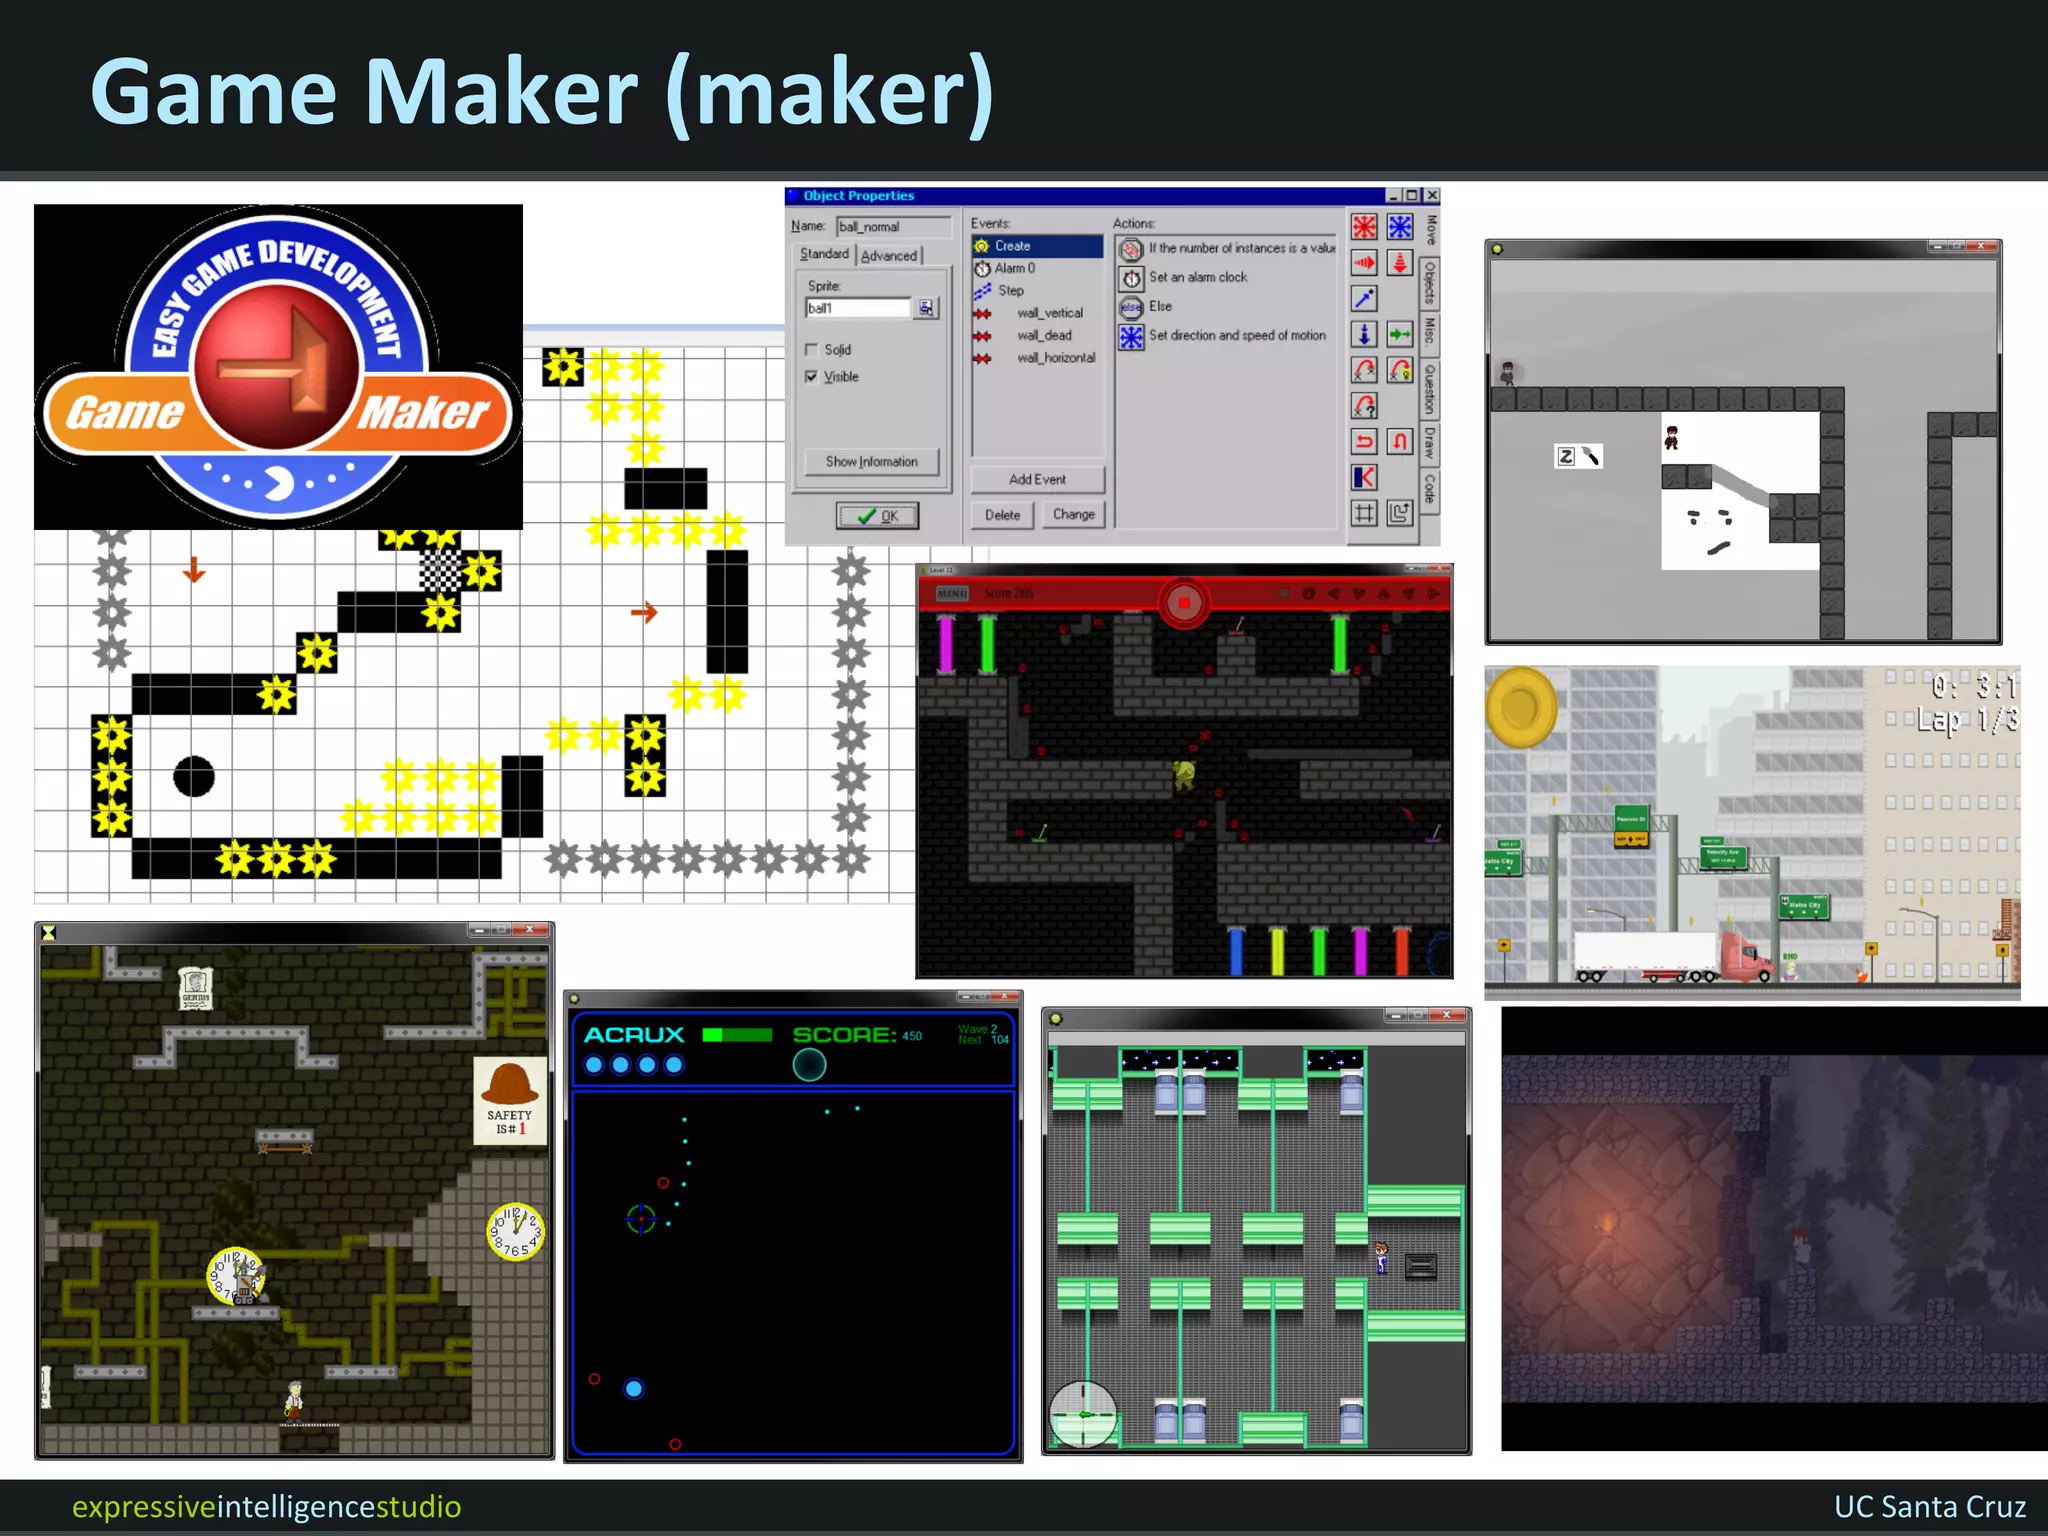
Task: Open the sprite chooser button beside ball1
Action: pos(926,308)
